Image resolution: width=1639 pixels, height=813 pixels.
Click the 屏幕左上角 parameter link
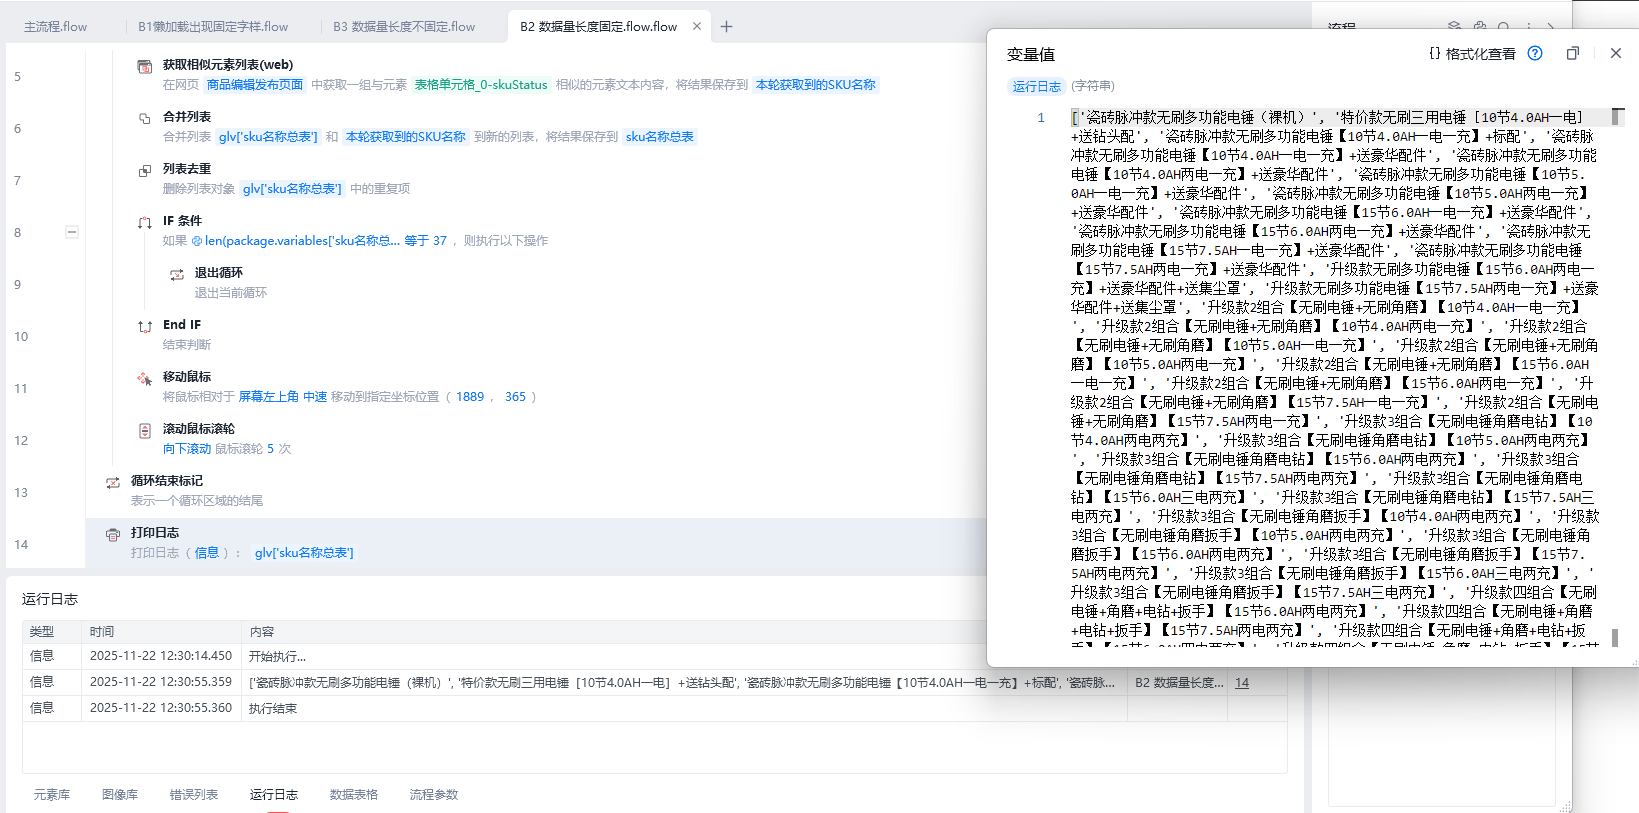pyautogui.click(x=269, y=397)
